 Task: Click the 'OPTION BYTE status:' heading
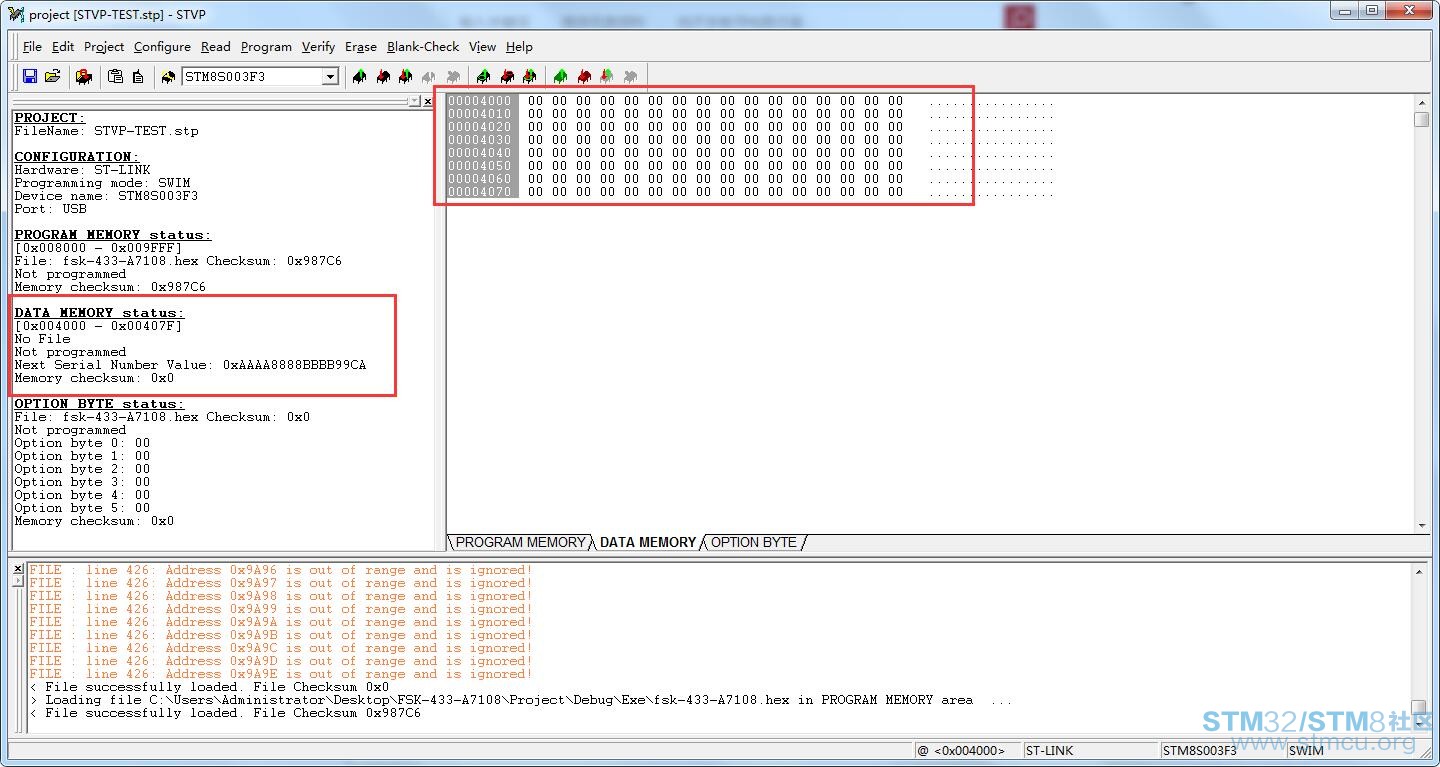point(99,404)
